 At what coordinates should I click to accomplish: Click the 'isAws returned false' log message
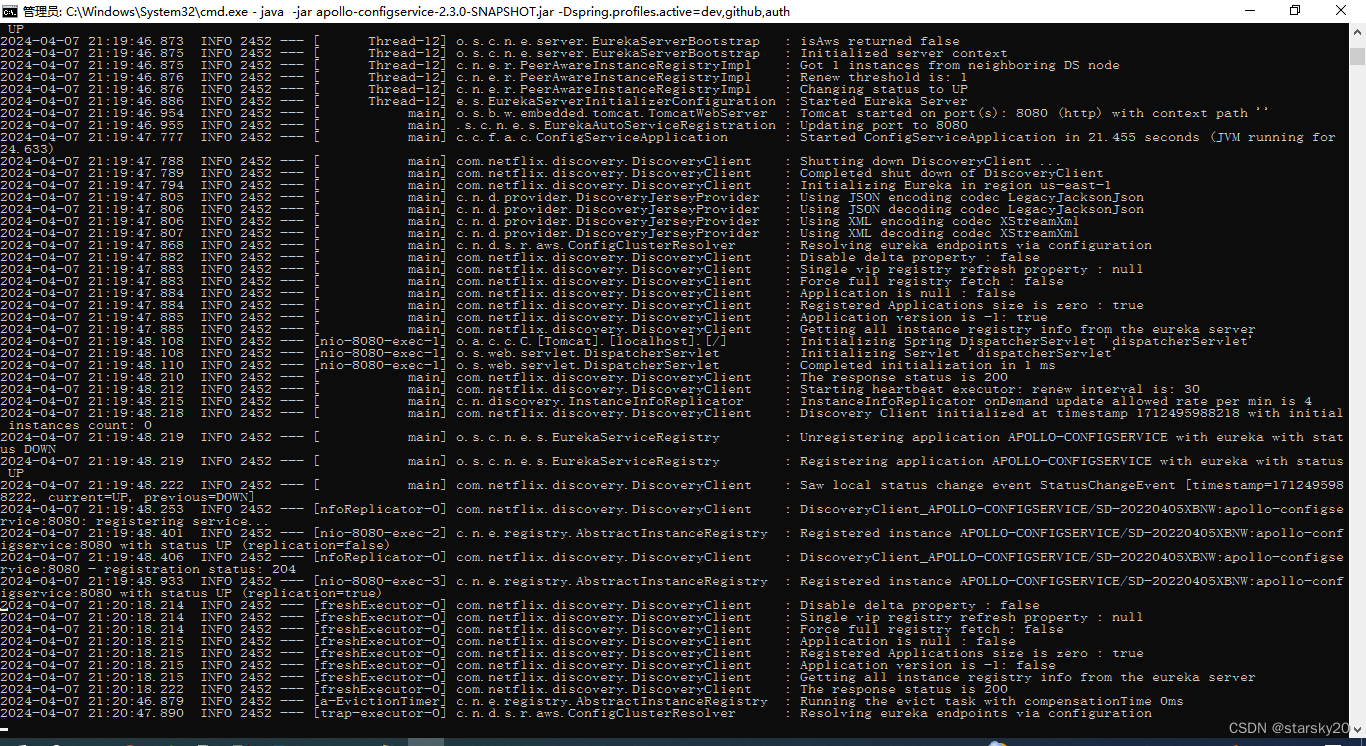[879, 41]
